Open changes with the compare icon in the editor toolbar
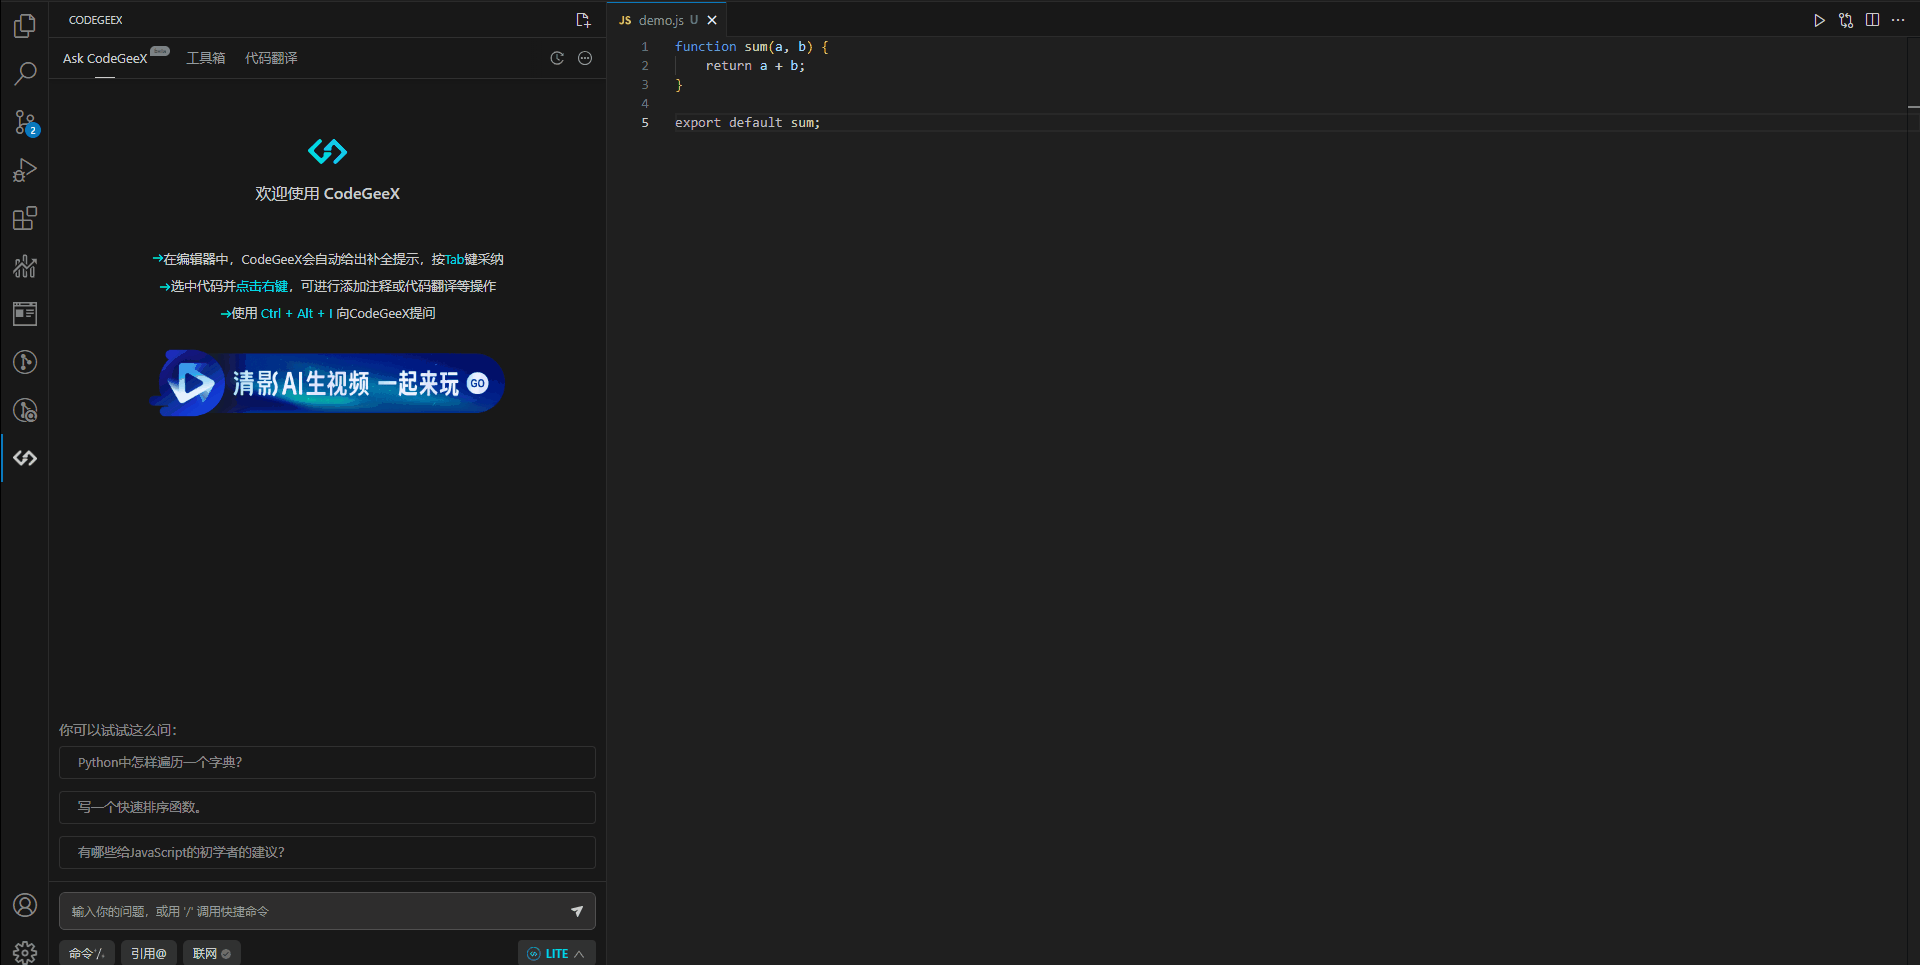The image size is (1920, 965). (x=1846, y=20)
